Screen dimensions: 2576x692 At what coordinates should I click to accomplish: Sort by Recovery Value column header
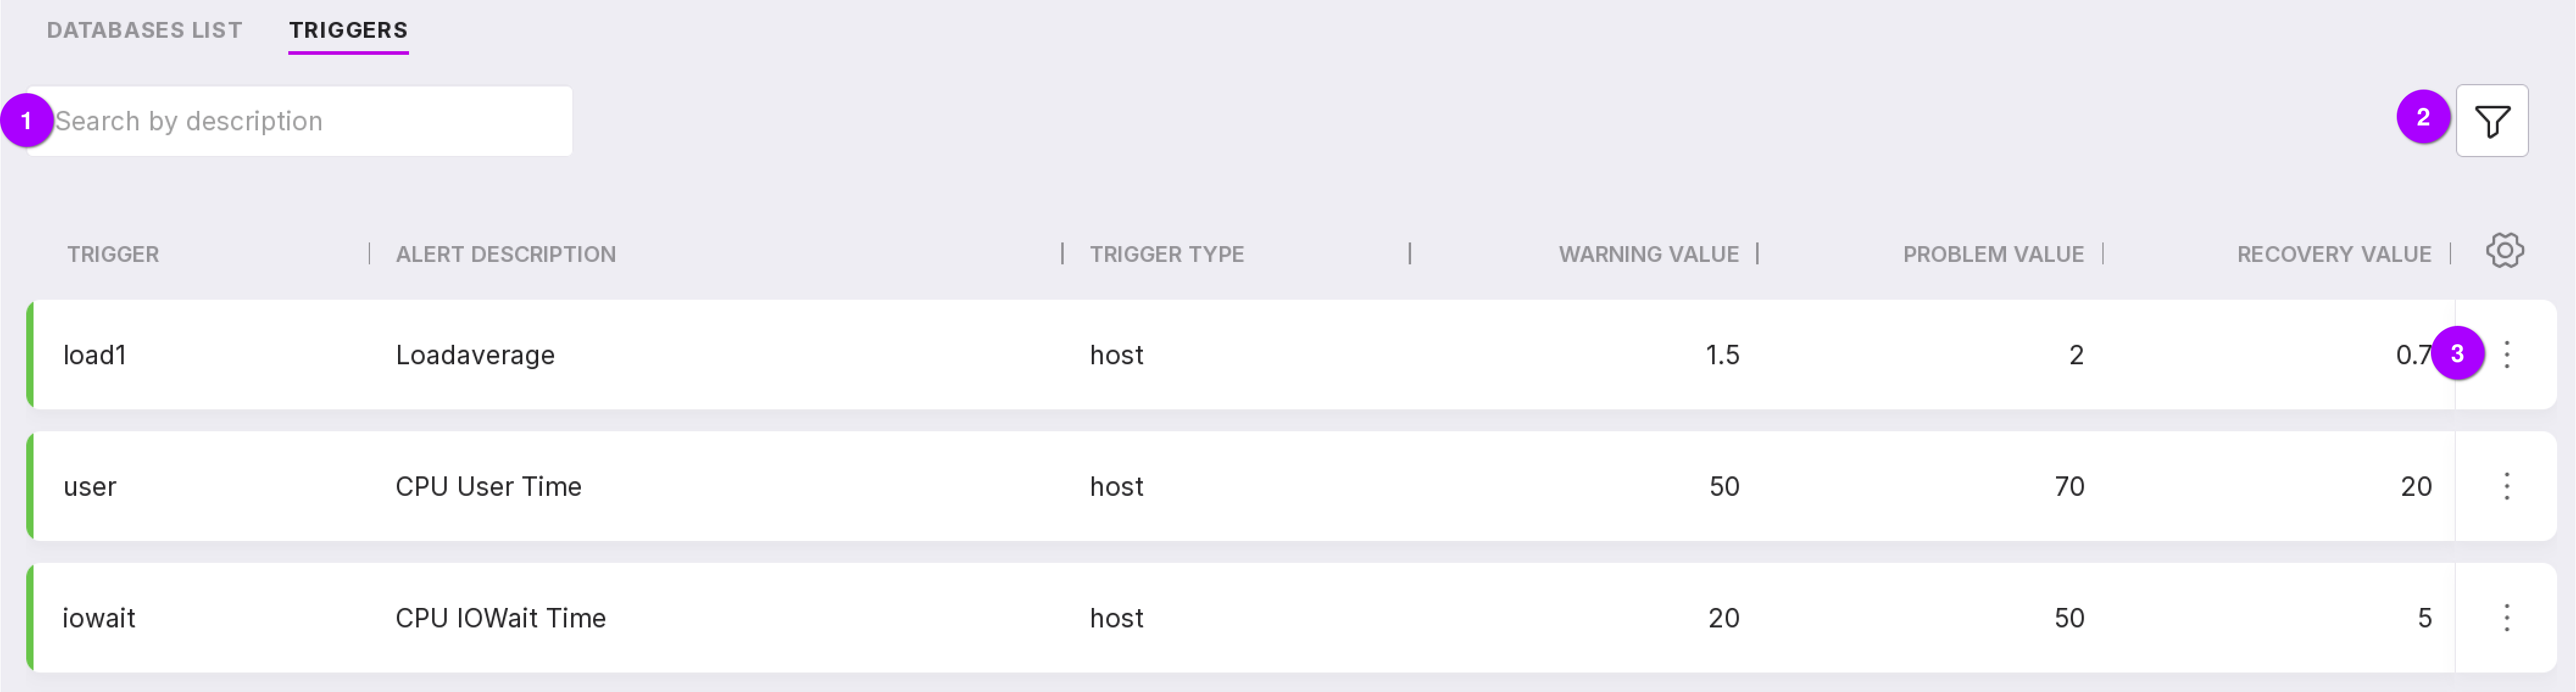pyautogui.click(x=2333, y=254)
